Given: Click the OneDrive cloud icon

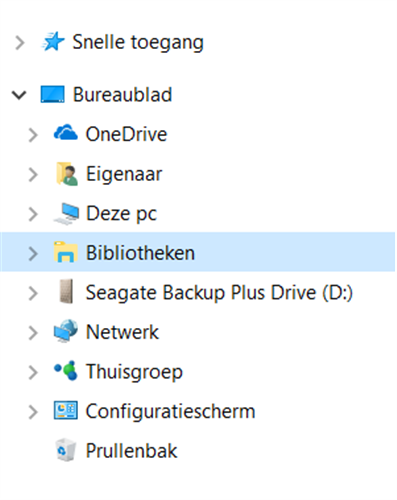Looking at the screenshot, I should [x=66, y=133].
